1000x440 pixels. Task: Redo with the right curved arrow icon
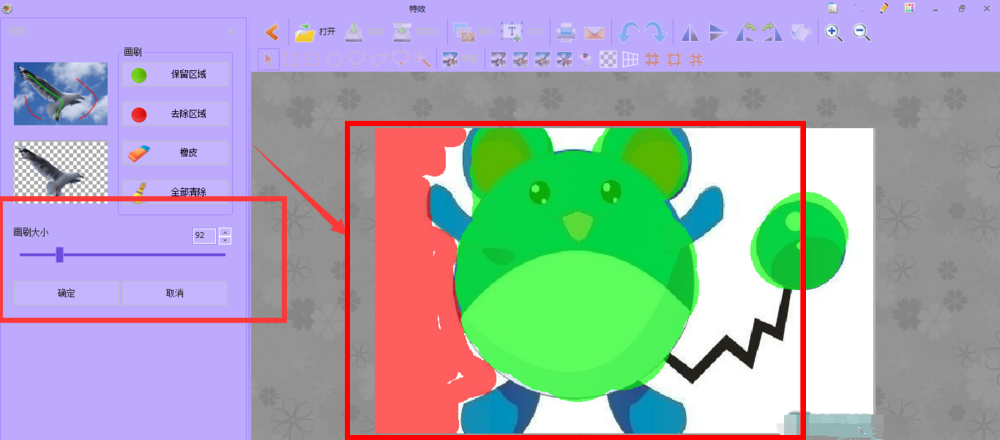[x=655, y=32]
